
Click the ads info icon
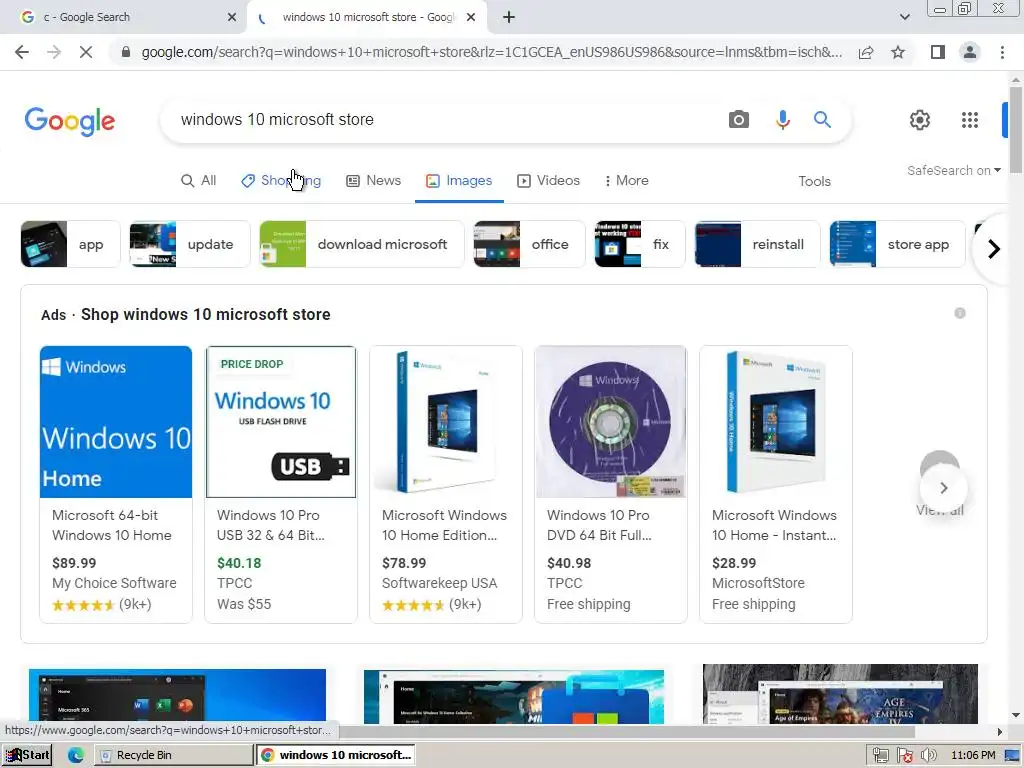(x=959, y=313)
